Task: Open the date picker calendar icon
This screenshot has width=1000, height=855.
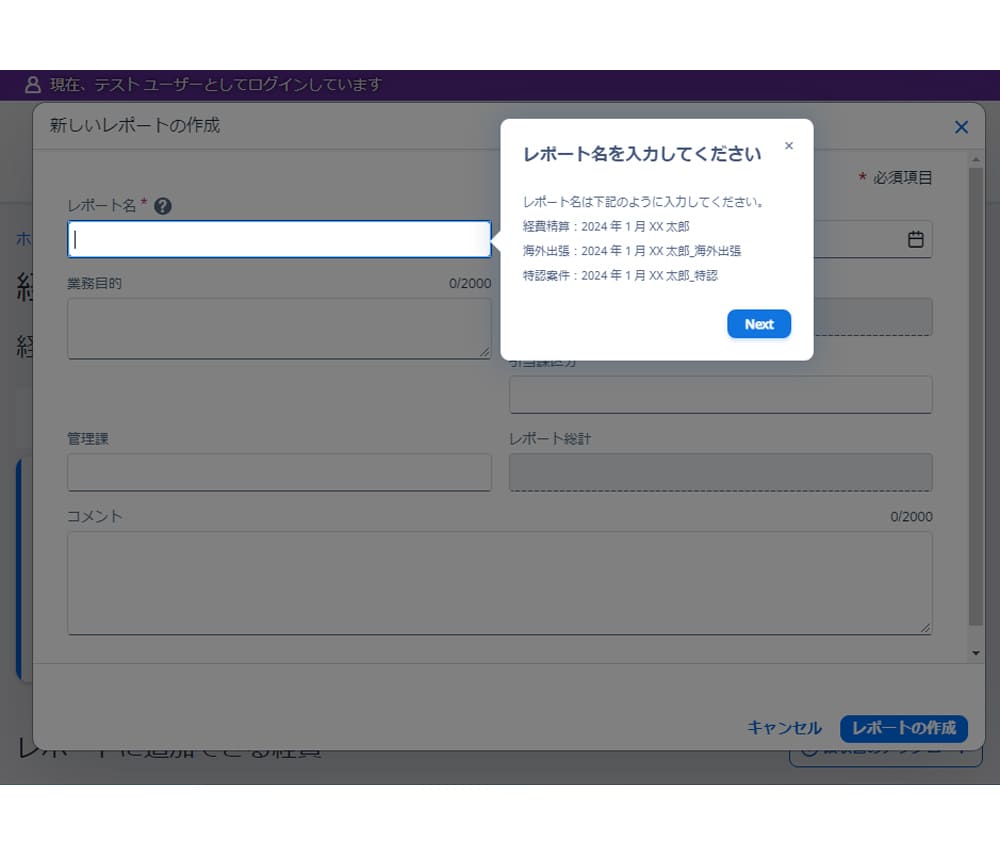Action: click(x=916, y=239)
